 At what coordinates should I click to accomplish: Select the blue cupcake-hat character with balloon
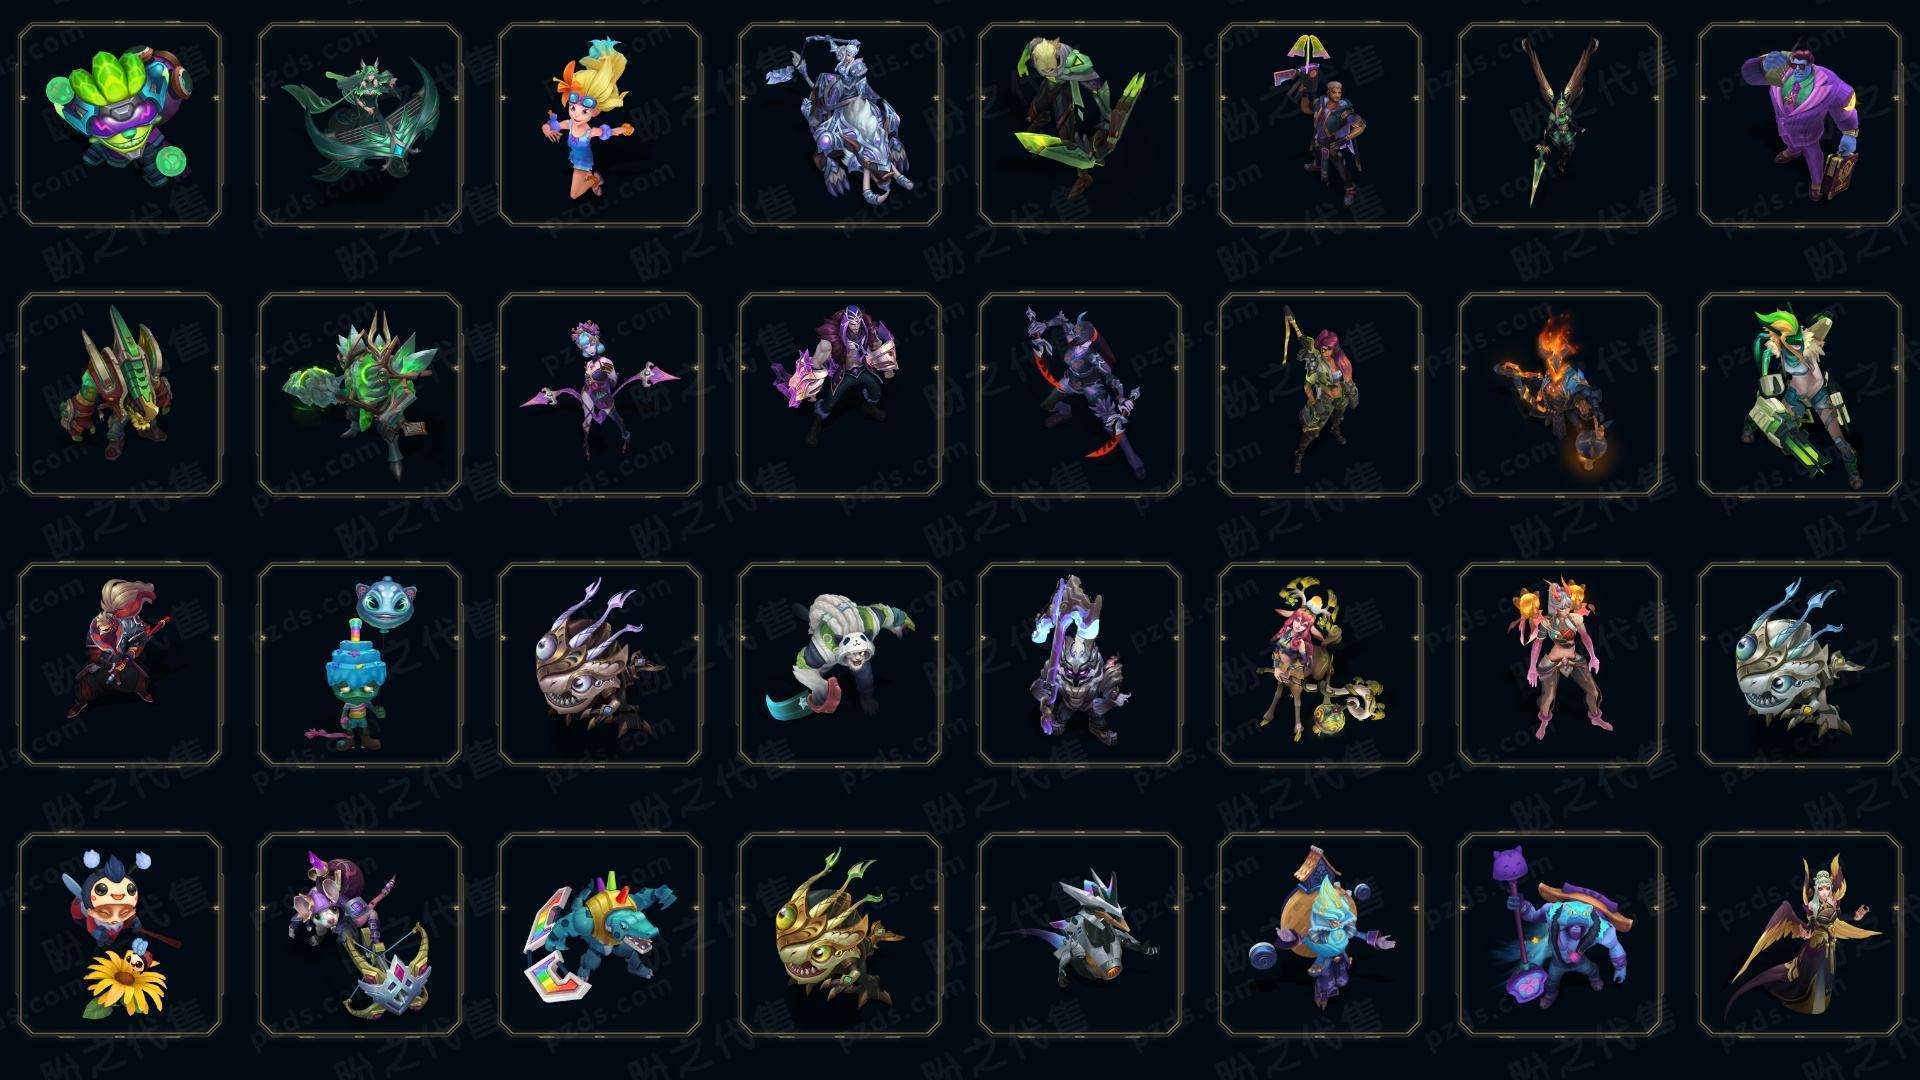(360, 664)
